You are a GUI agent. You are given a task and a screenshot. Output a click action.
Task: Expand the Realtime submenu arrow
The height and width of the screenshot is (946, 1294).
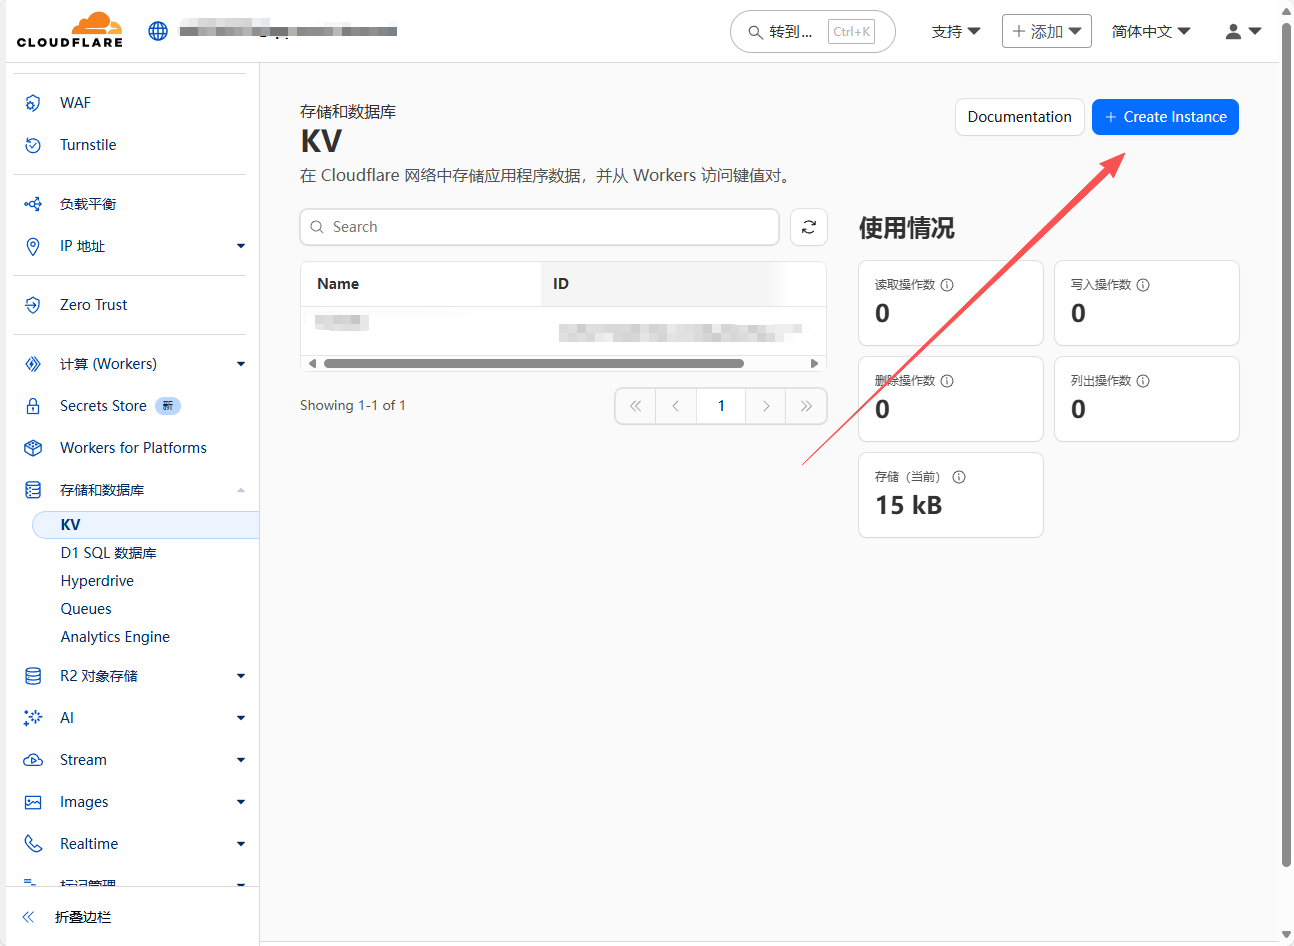tap(241, 844)
